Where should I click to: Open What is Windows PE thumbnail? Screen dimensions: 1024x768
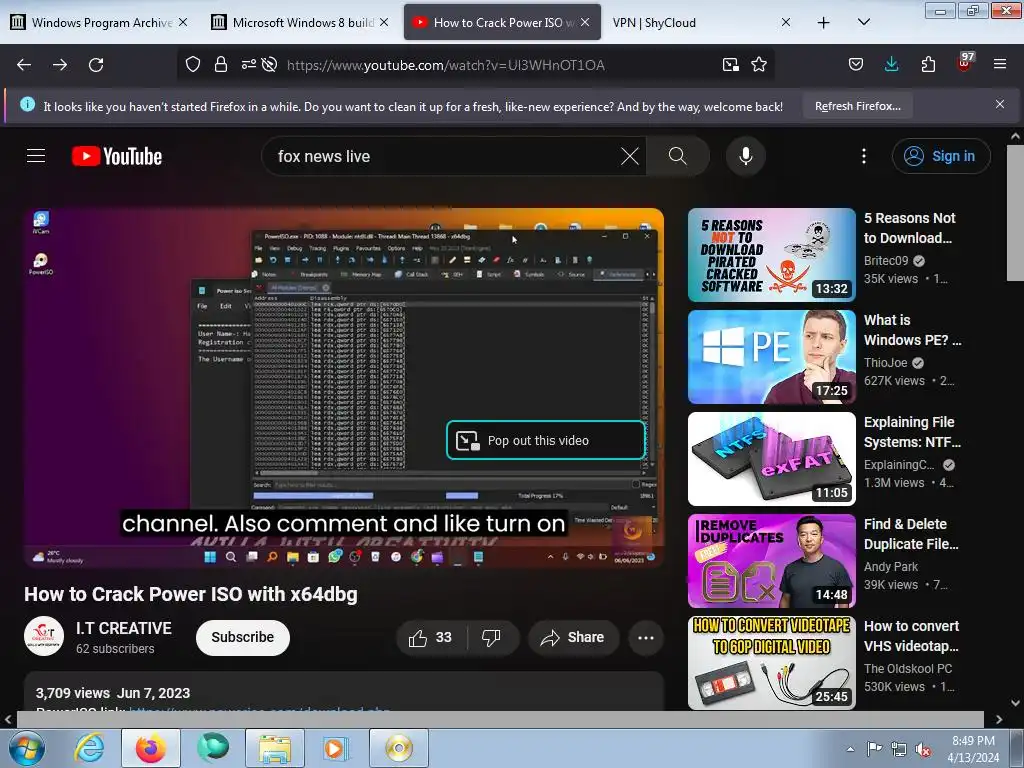pos(772,357)
